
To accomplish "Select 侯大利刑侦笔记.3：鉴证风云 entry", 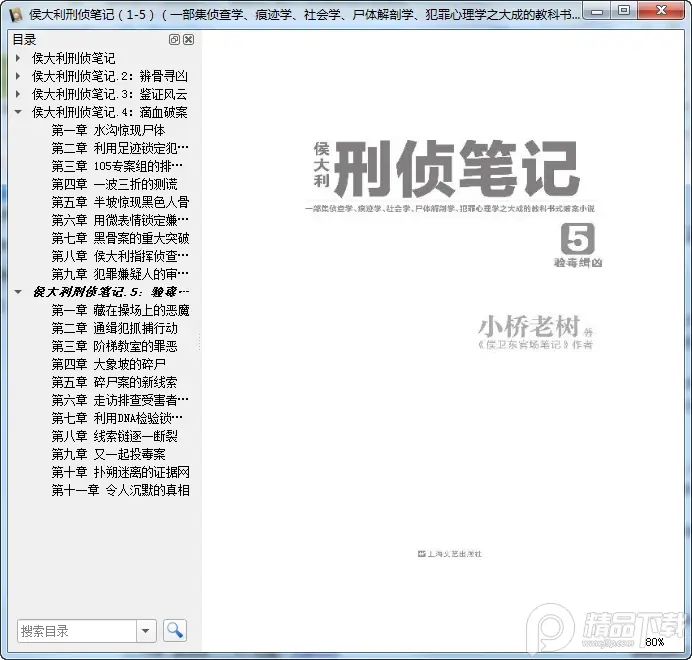I will (x=110, y=94).
